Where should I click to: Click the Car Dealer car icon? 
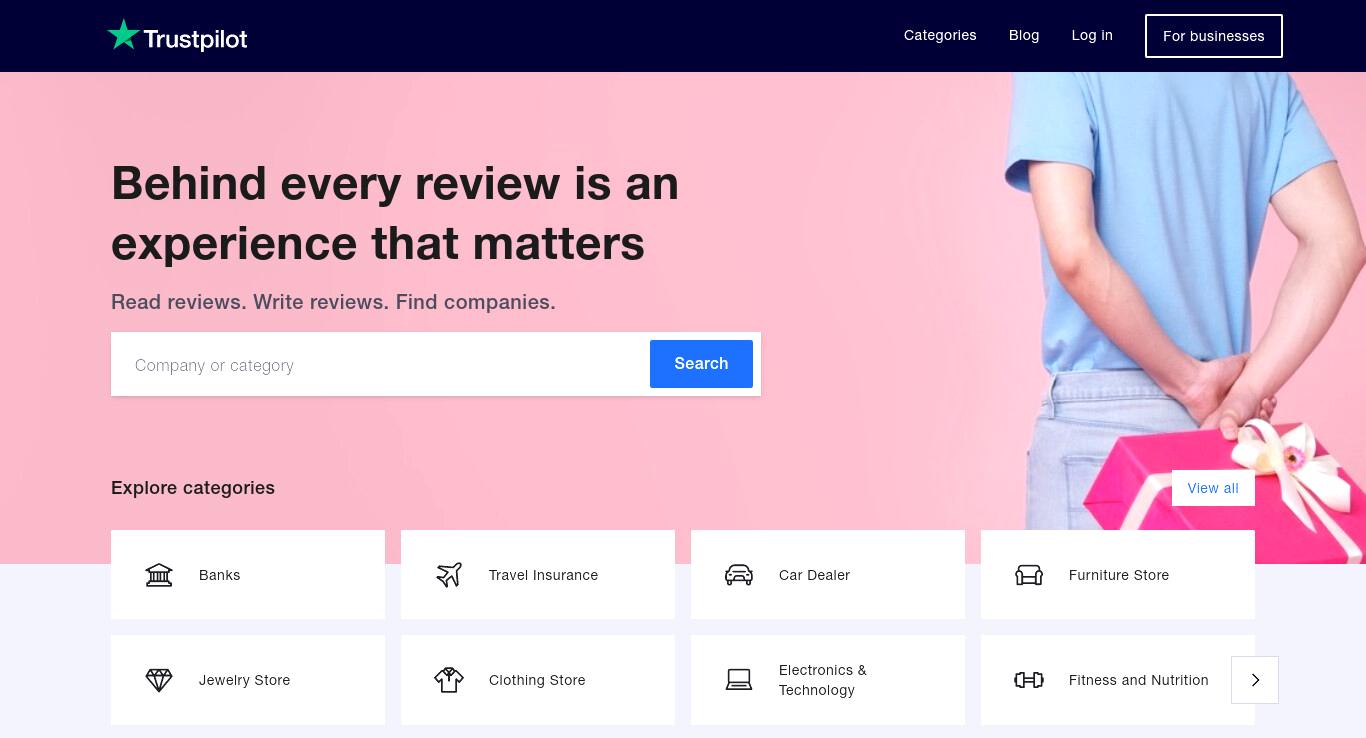[x=739, y=575]
